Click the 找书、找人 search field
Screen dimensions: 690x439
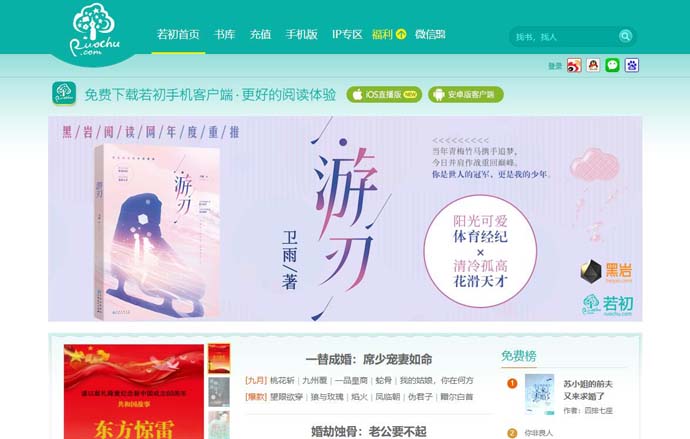(x=565, y=37)
